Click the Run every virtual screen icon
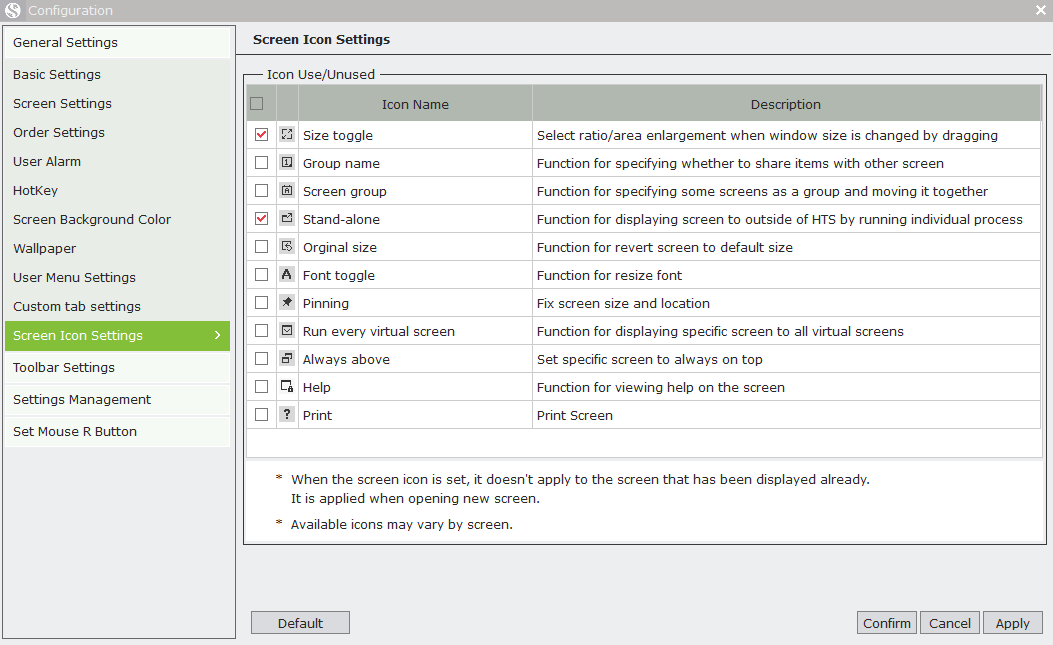 click(x=287, y=331)
